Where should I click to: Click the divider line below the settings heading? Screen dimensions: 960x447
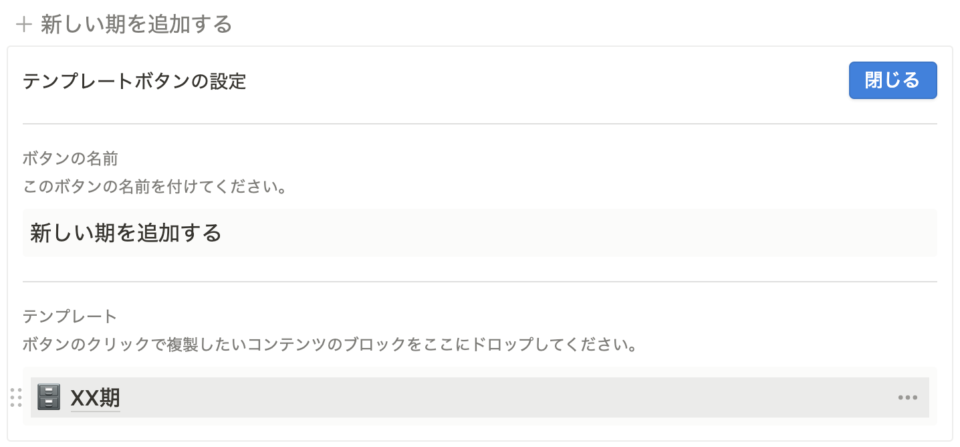coord(480,124)
